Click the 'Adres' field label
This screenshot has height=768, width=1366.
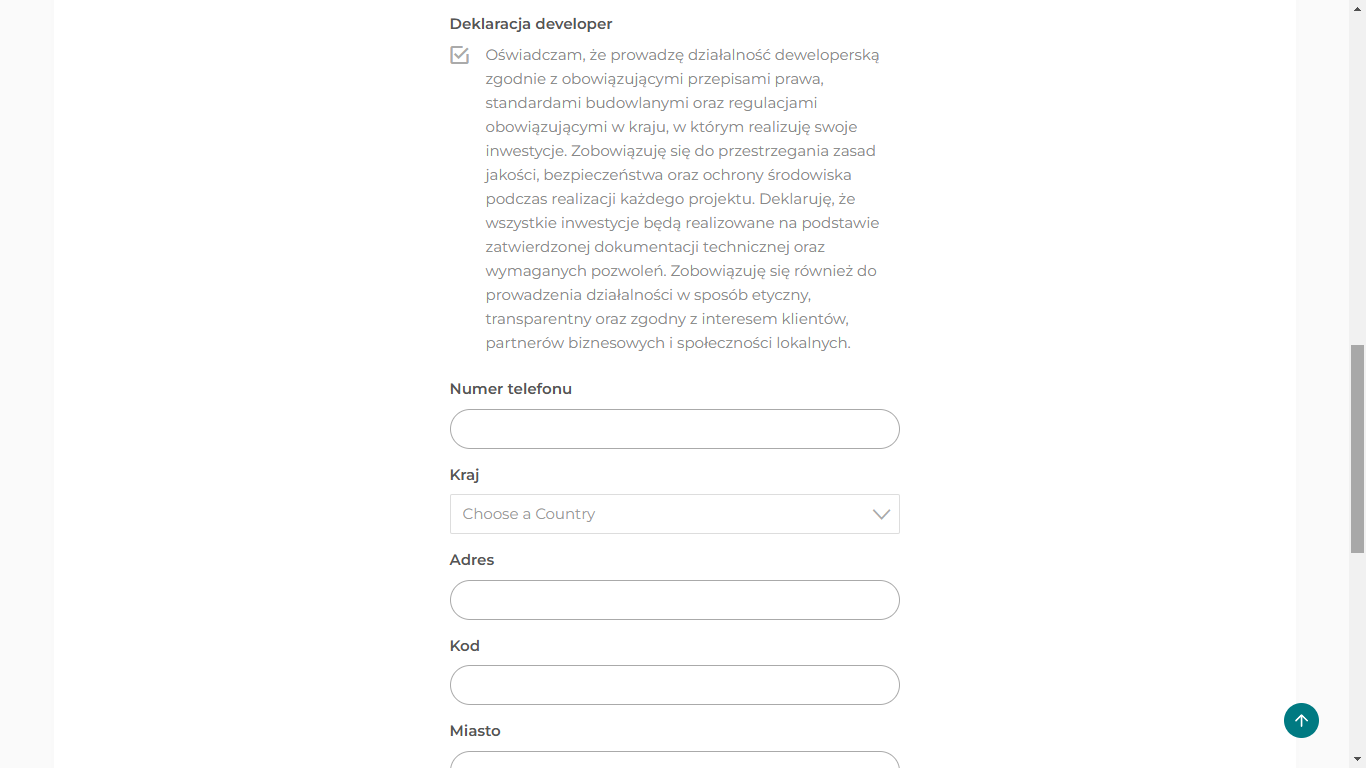click(472, 560)
